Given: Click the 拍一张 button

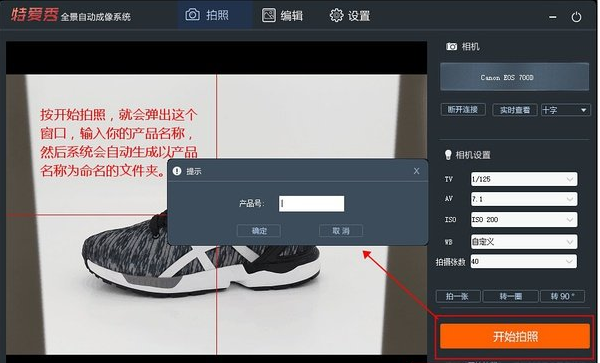Looking at the screenshot, I should point(458,296).
